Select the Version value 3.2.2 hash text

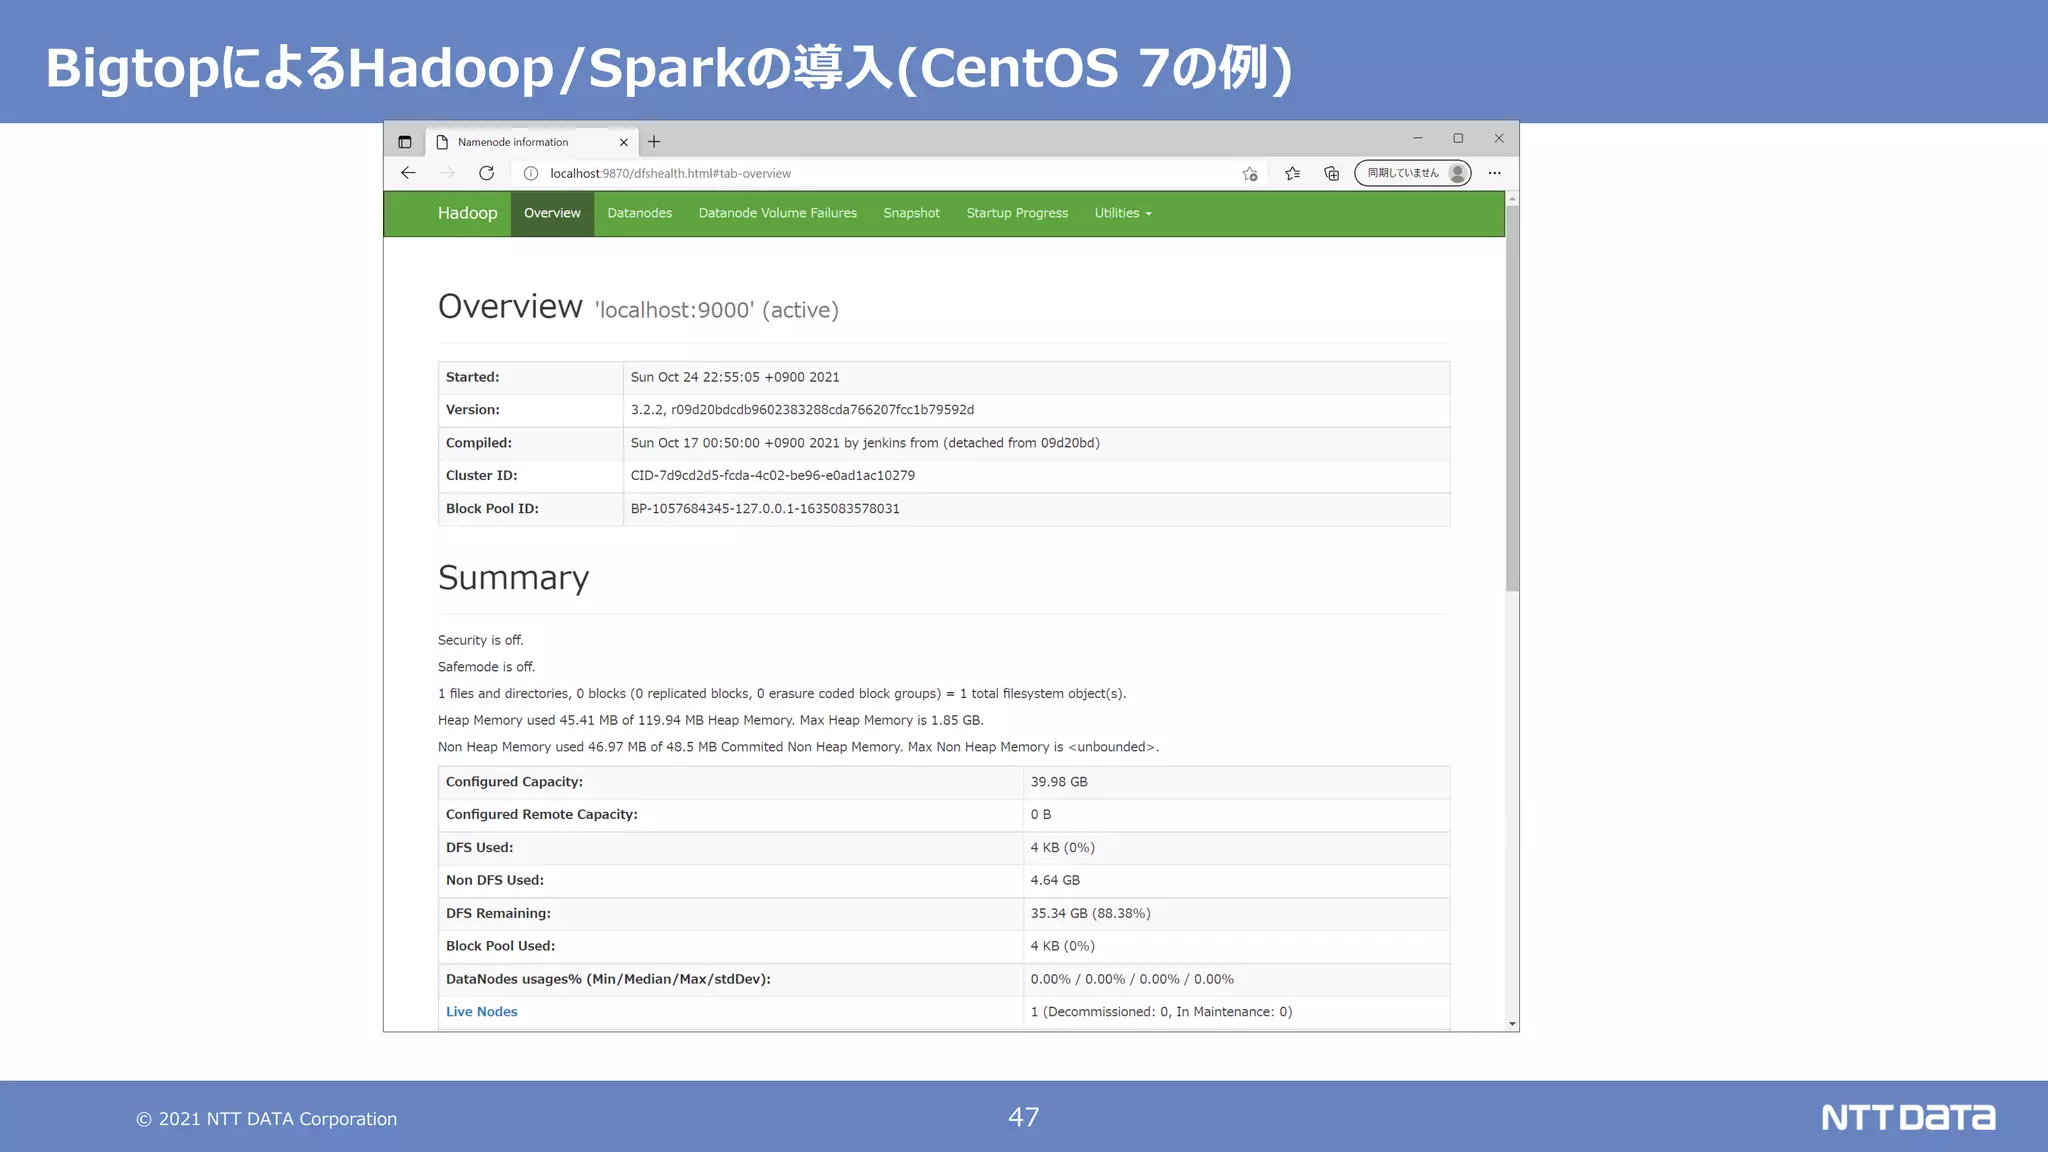click(x=802, y=410)
